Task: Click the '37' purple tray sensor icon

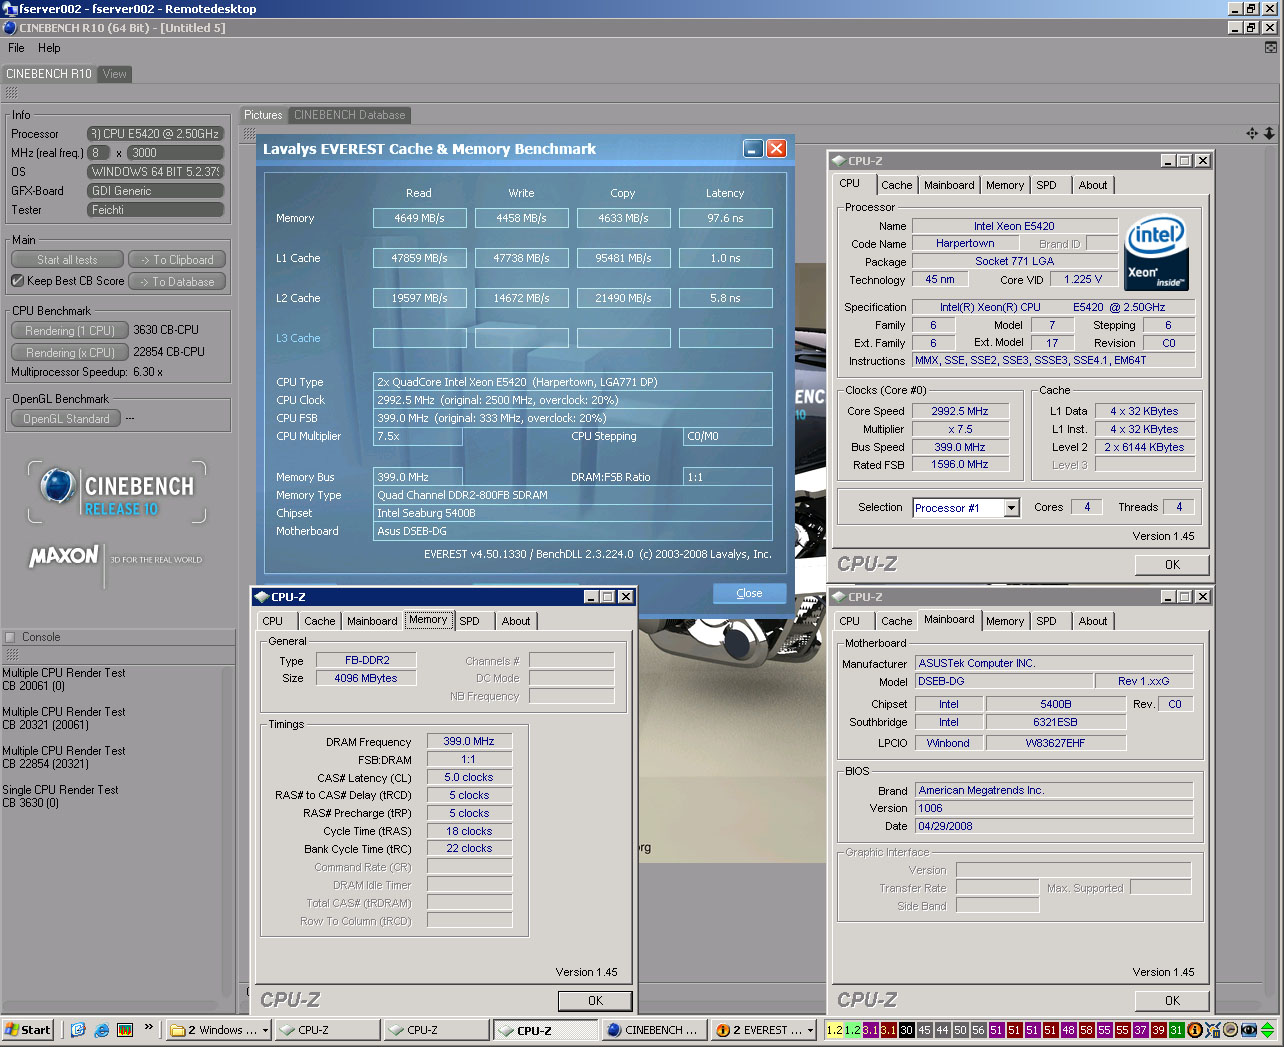Action: click(x=1140, y=1029)
